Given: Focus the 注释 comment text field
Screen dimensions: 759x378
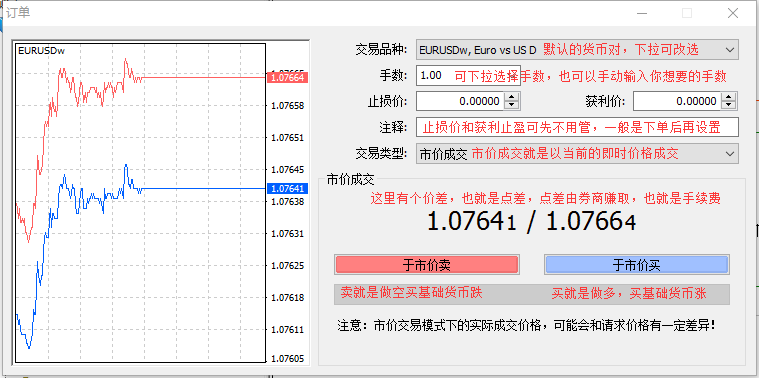Looking at the screenshot, I should (577, 127).
